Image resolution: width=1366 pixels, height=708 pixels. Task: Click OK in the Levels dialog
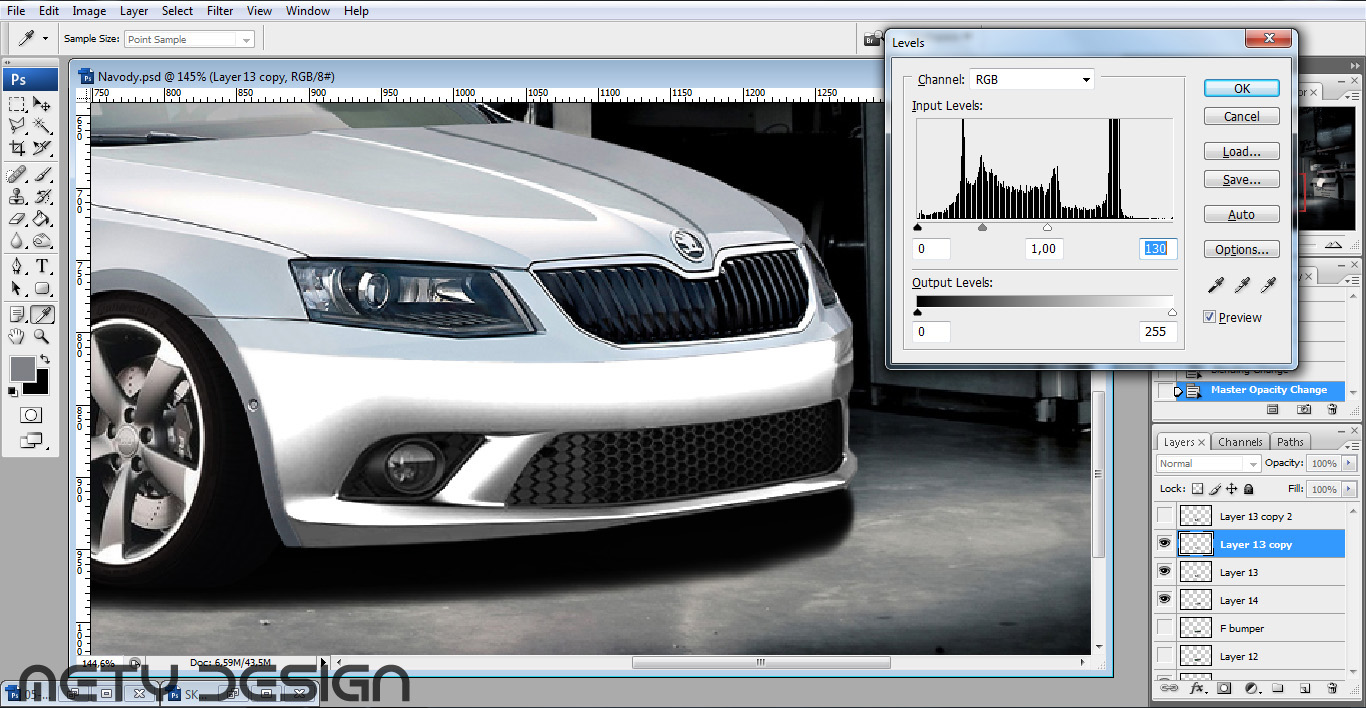pos(1242,88)
